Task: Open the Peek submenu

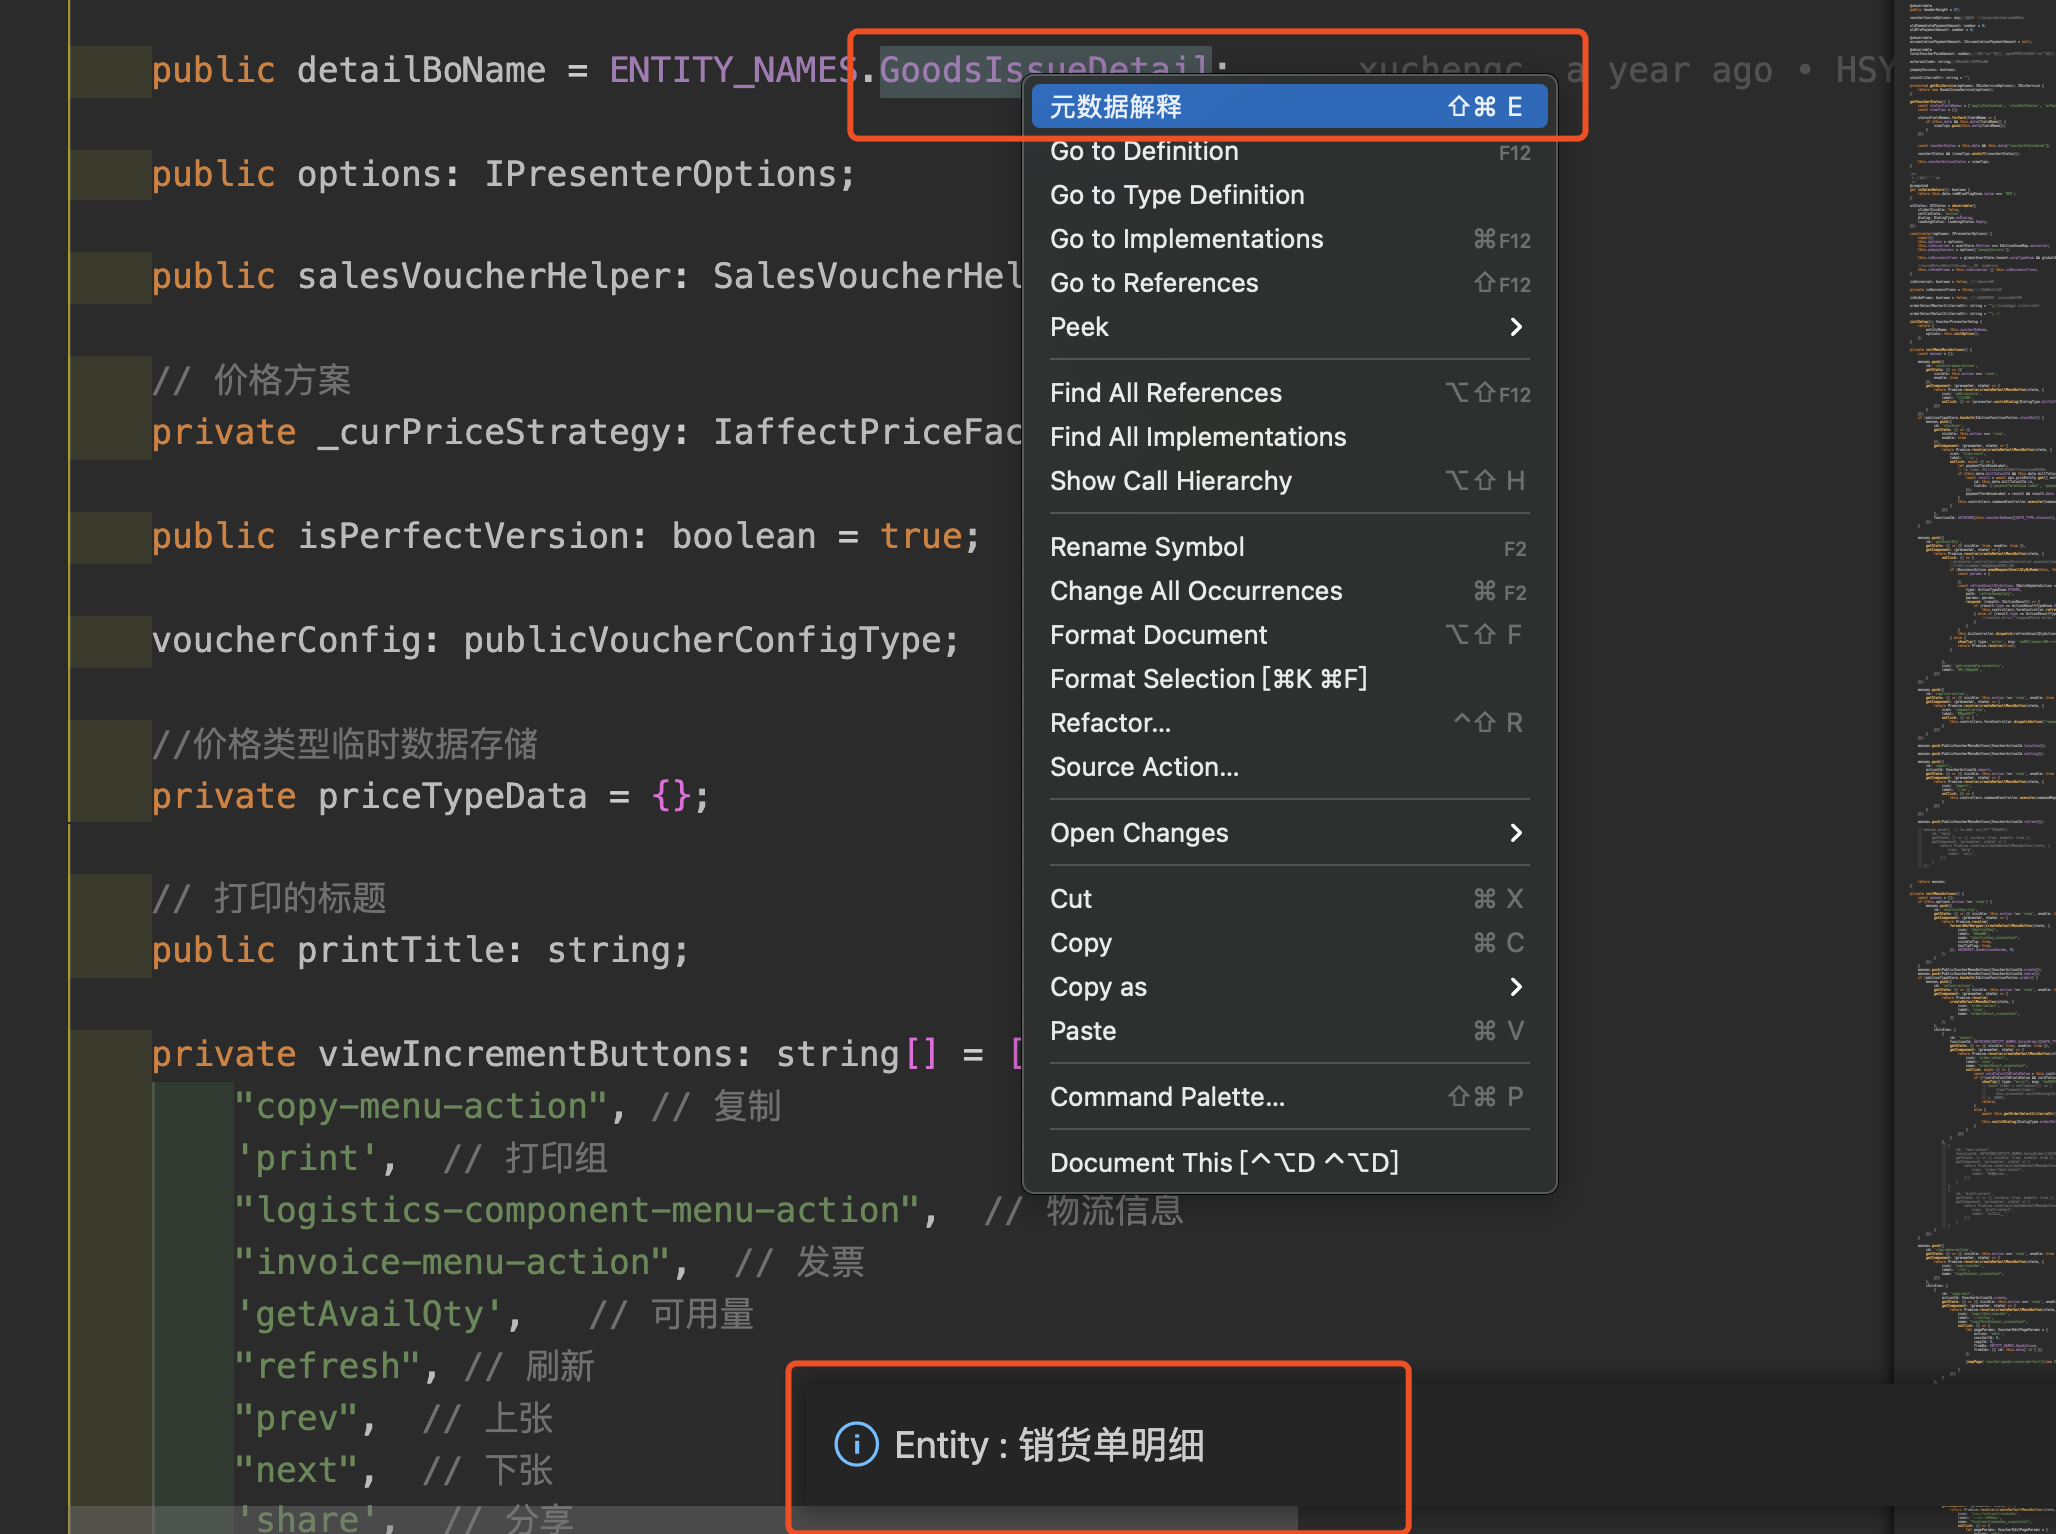Action: pos(1289,327)
